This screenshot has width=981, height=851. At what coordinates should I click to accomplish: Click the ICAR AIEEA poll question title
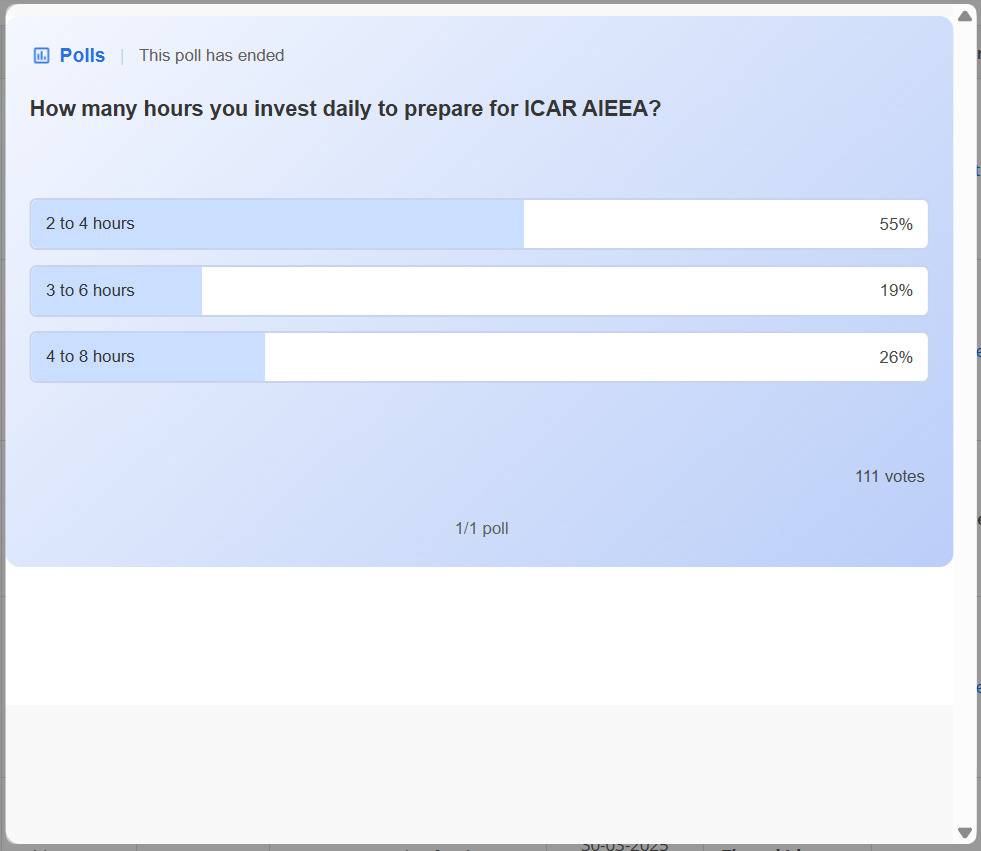pyautogui.click(x=345, y=109)
